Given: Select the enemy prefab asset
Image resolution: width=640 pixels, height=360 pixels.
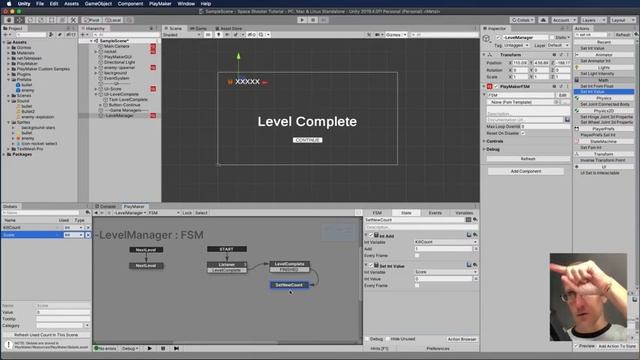Looking at the screenshot, I should point(24,90).
